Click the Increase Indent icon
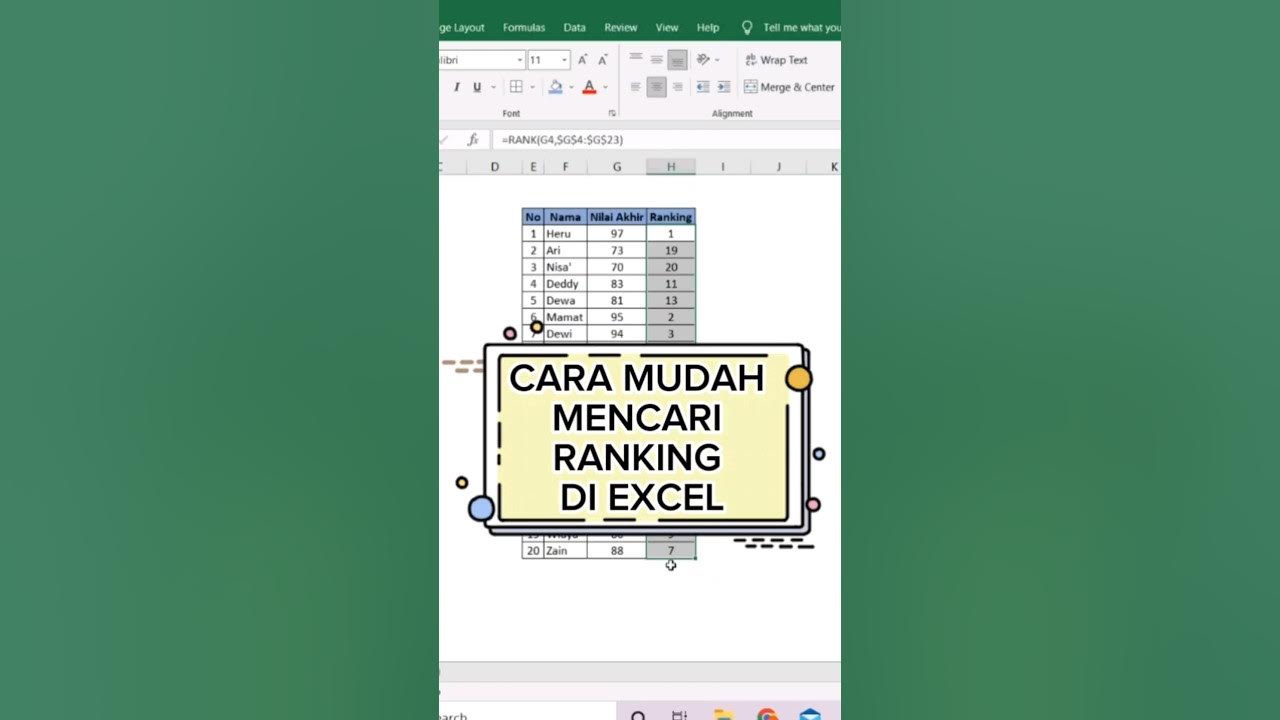 pyautogui.click(x=724, y=87)
